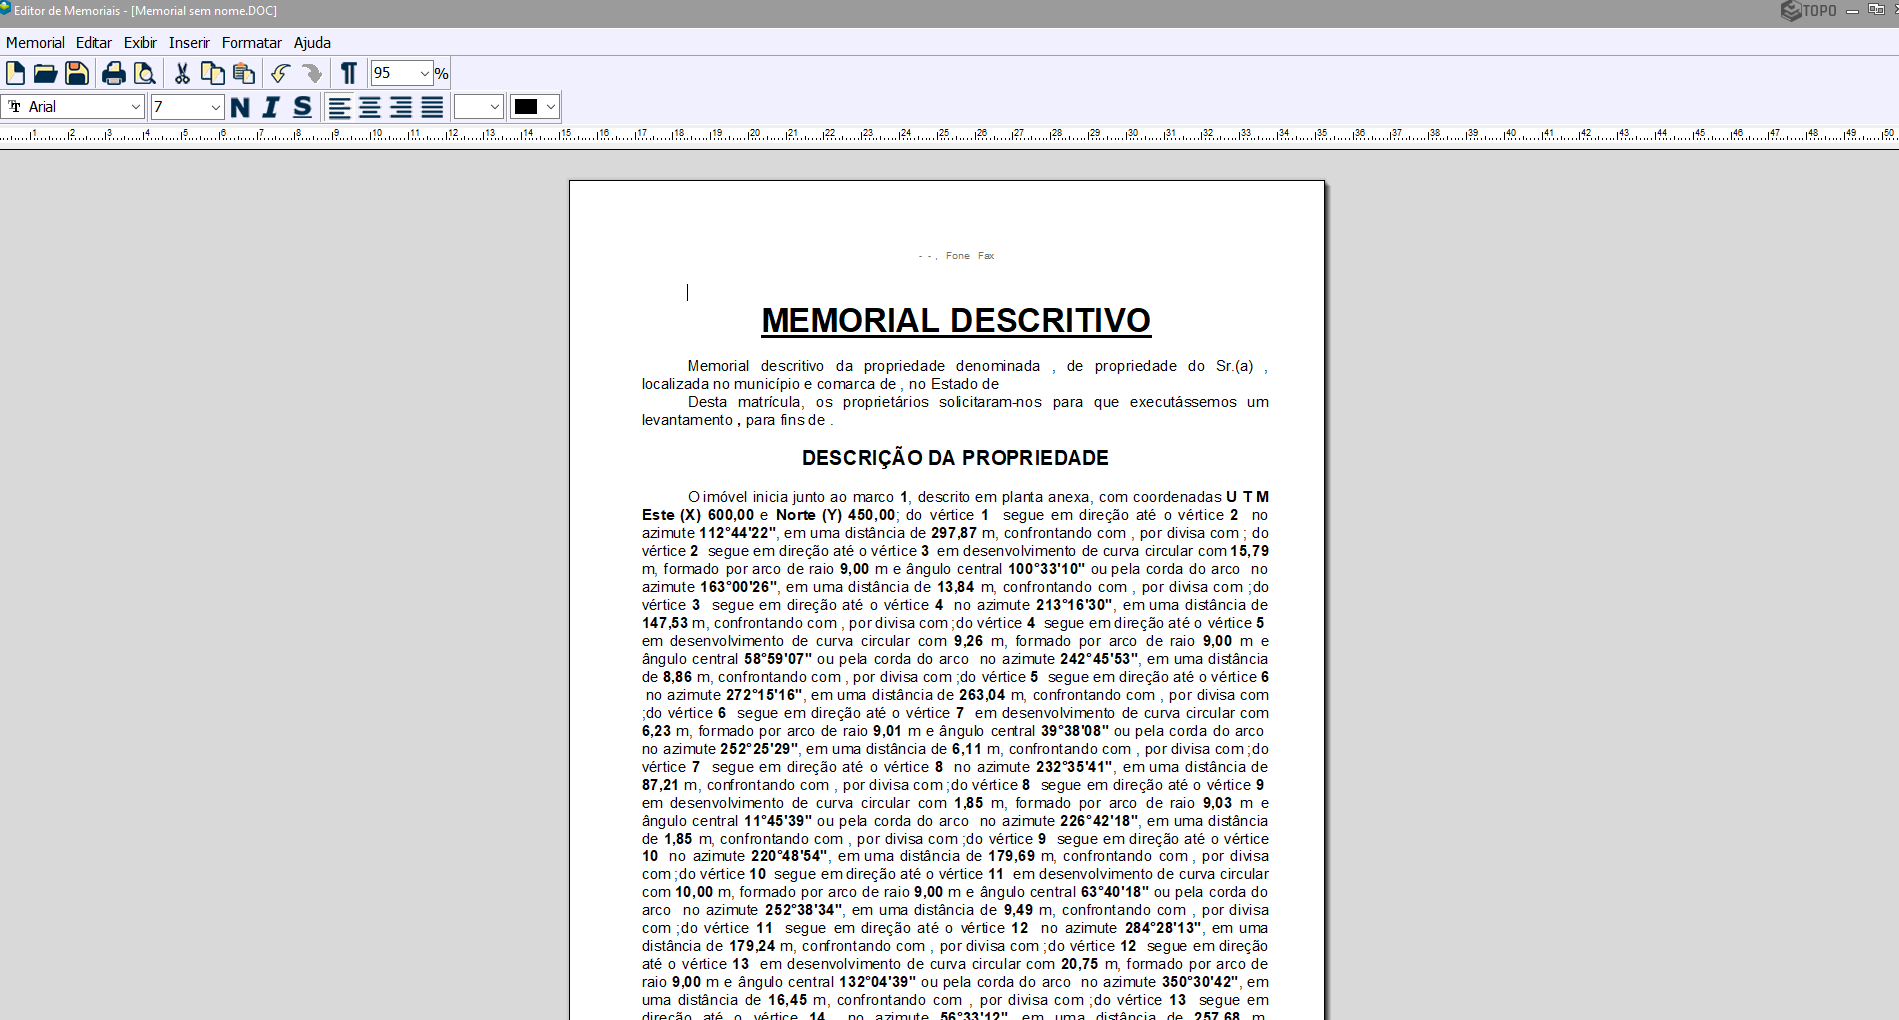
Task: Toggle paragraph marks display
Action: [x=348, y=73]
